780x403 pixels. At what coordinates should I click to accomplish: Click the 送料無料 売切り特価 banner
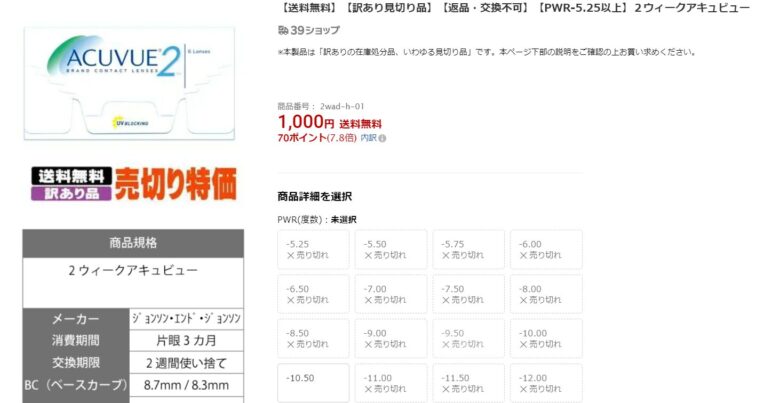point(133,182)
